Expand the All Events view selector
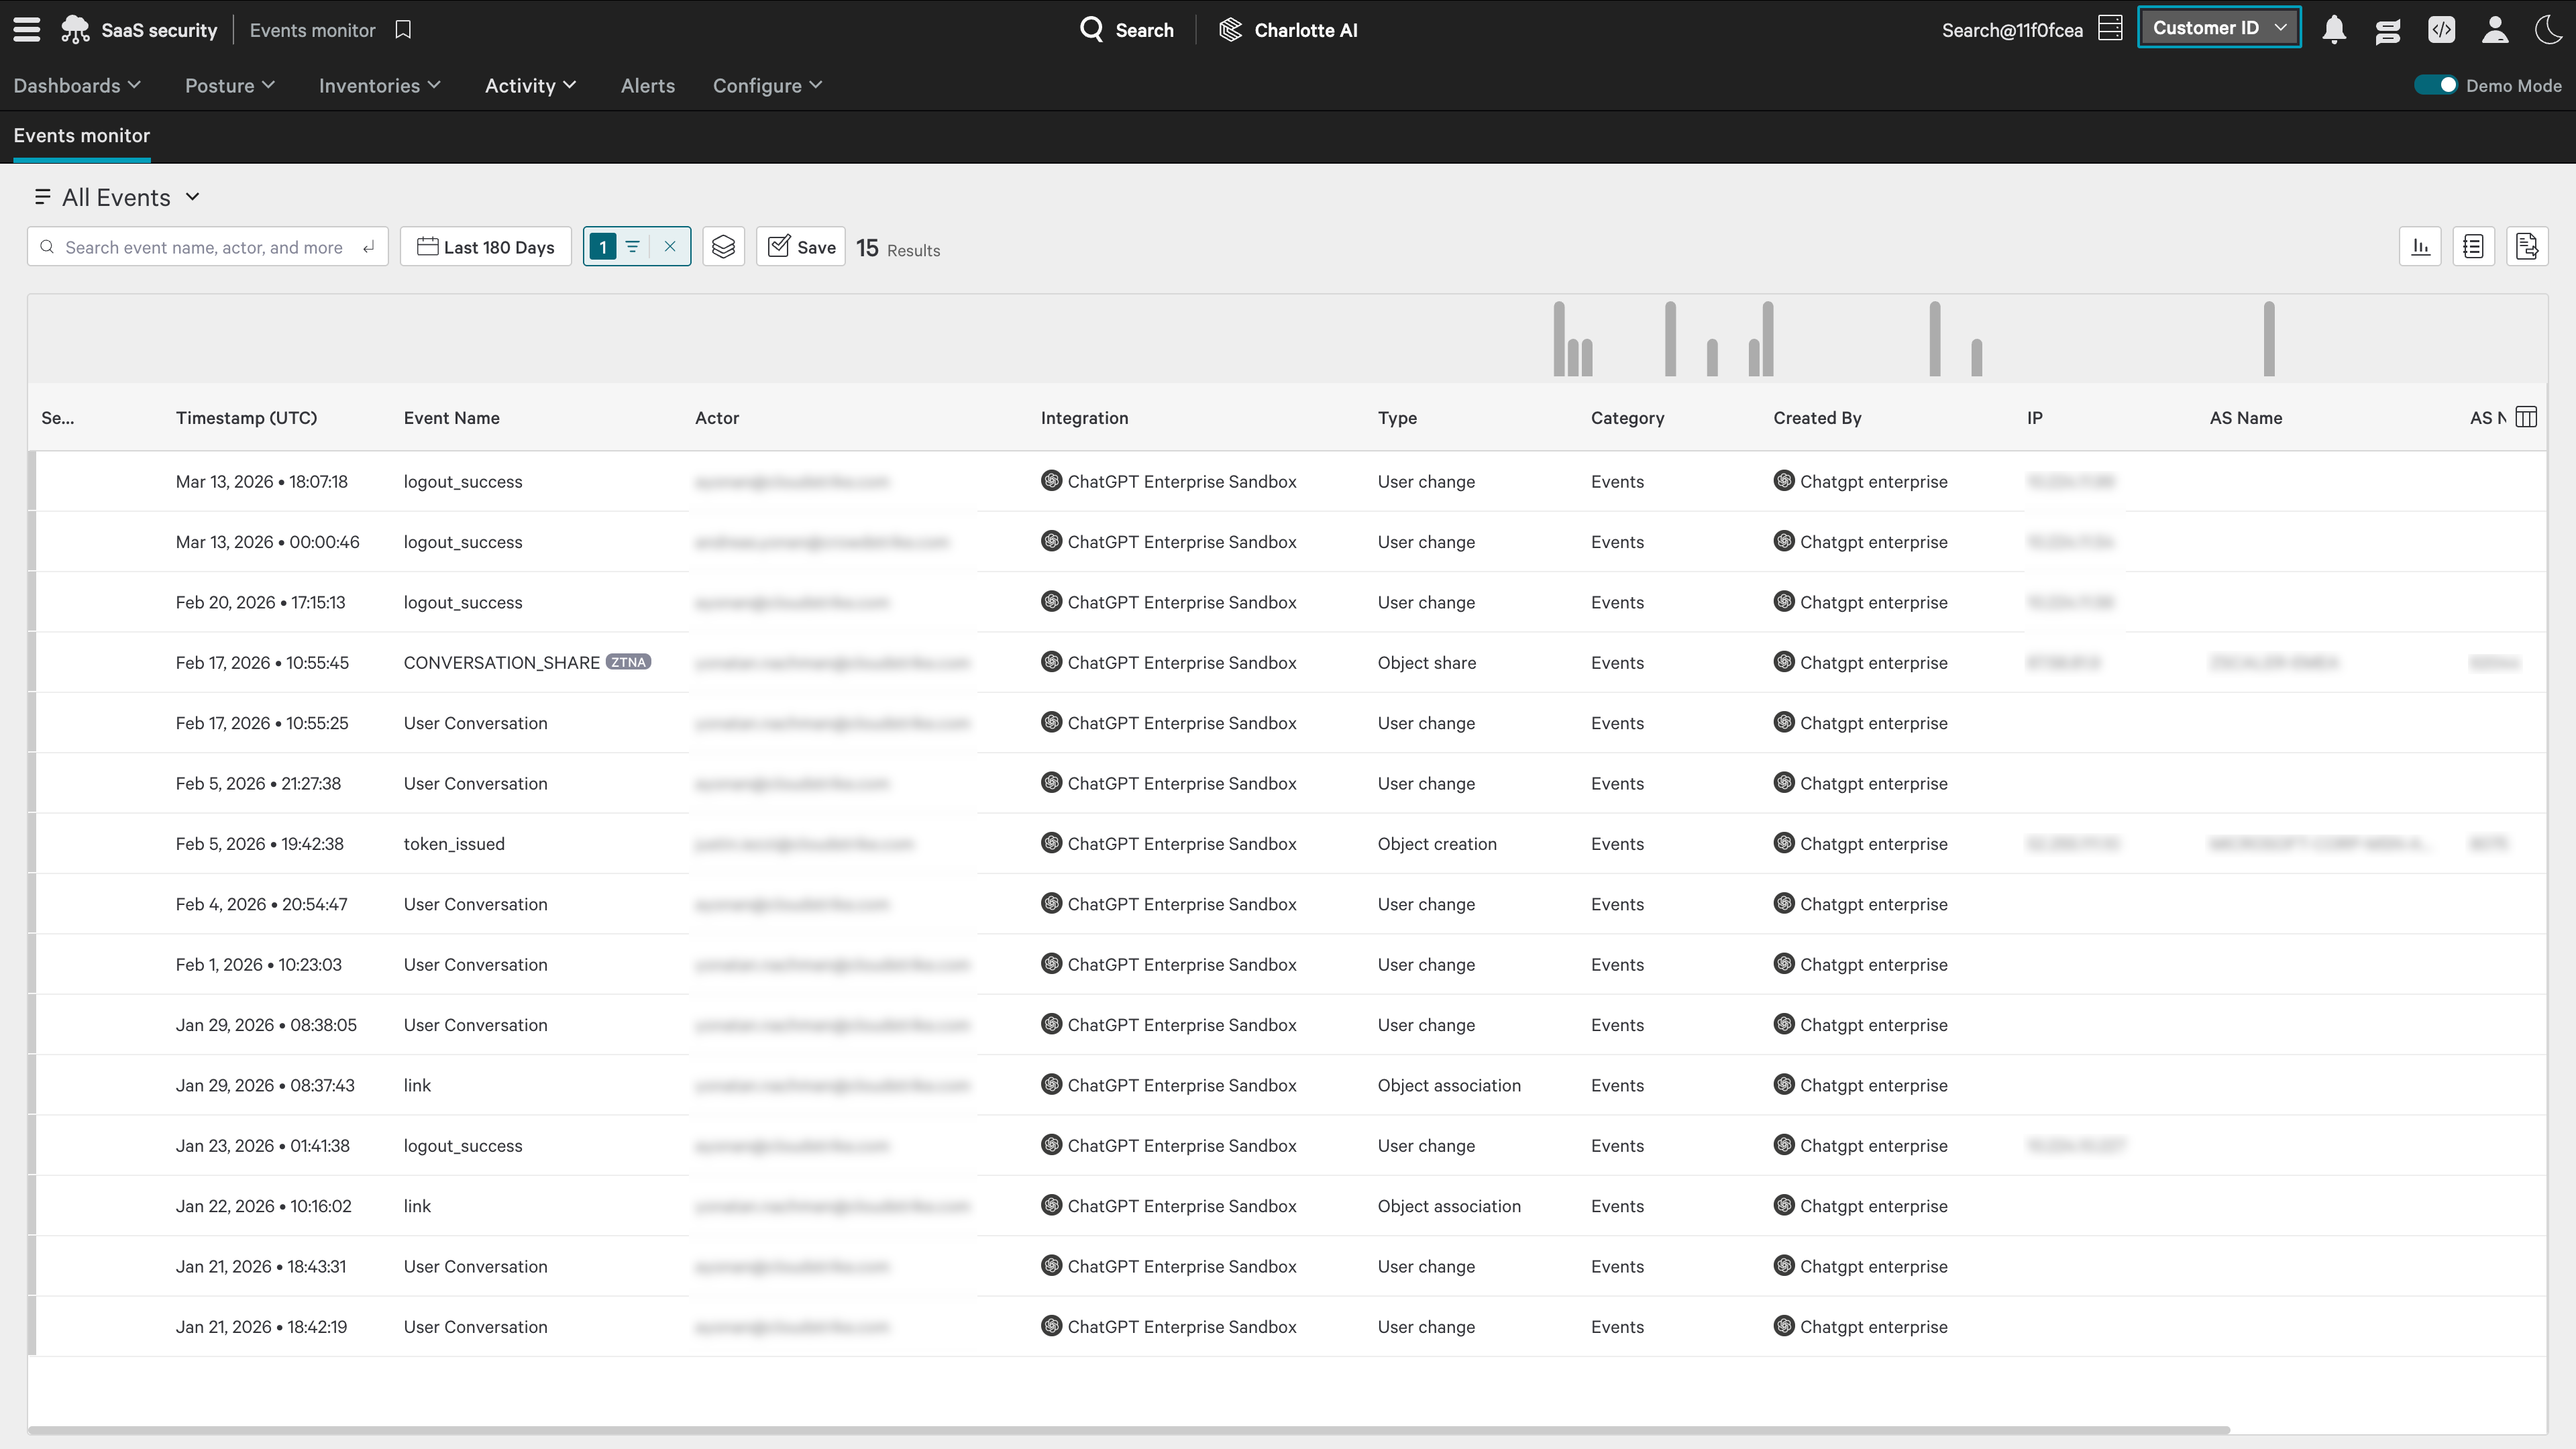The image size is (2576, 1449). [x=118, y=197]
